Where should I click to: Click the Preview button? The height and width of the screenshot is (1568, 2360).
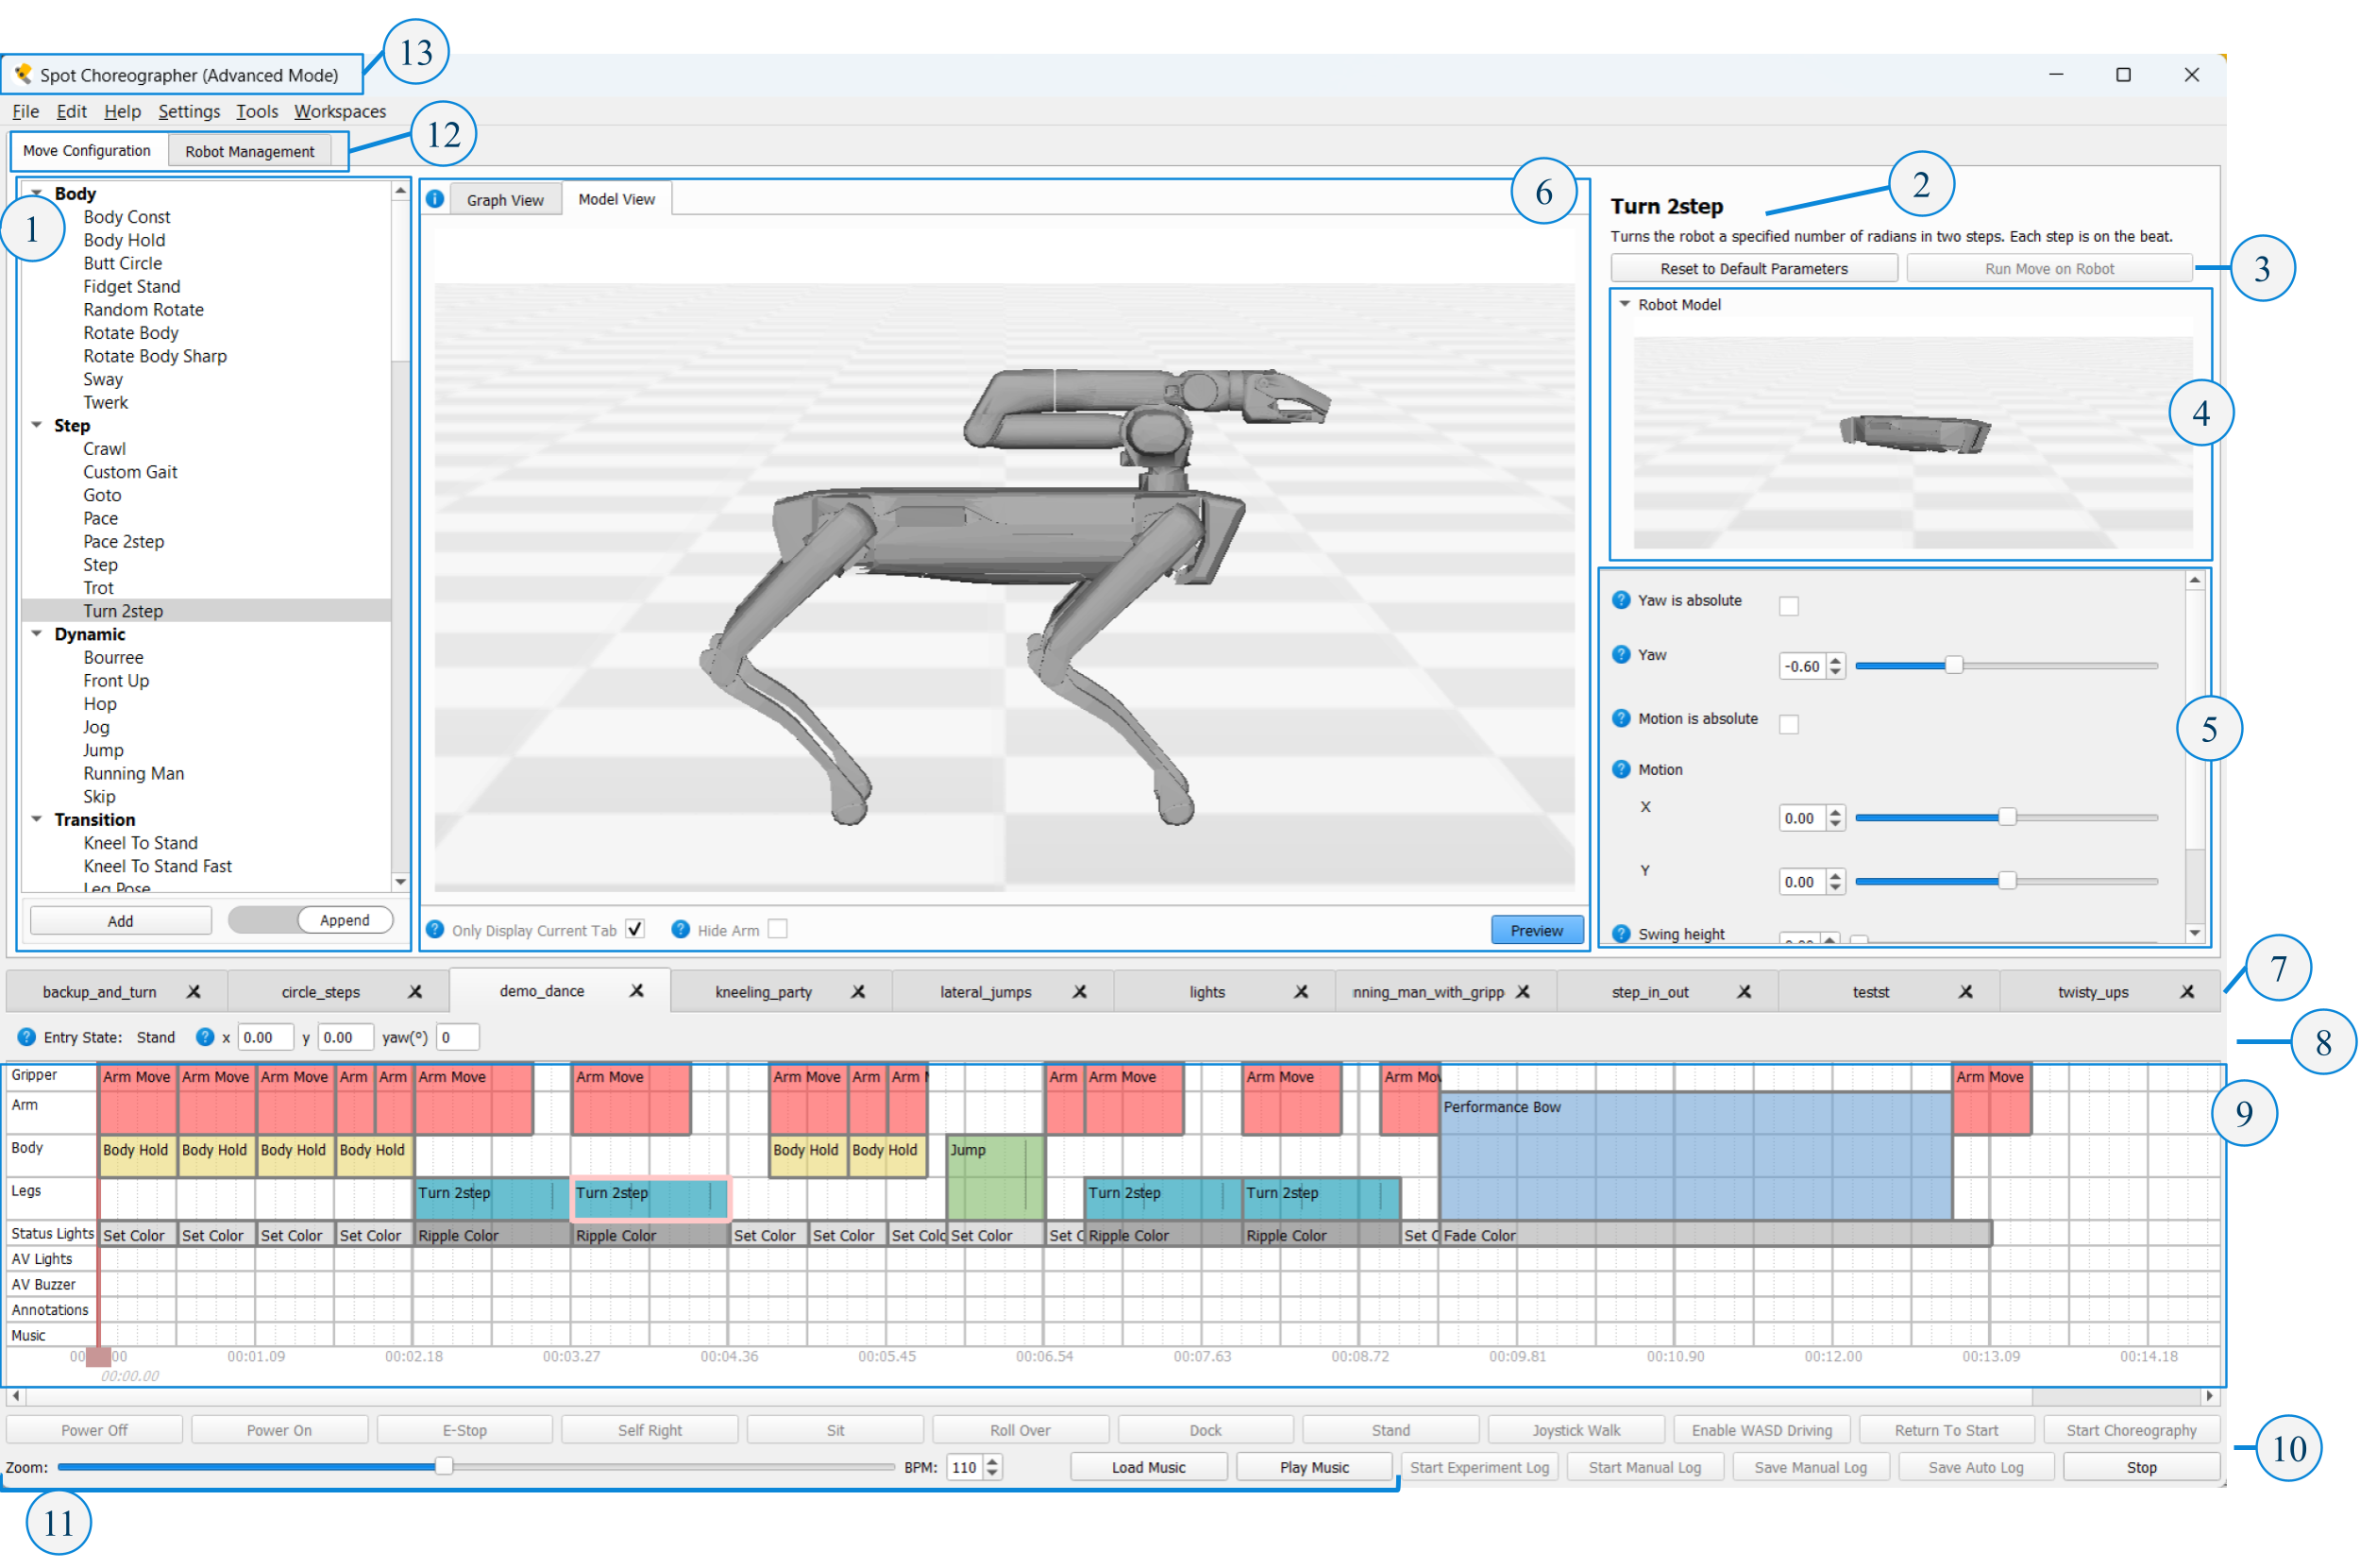(1536, 930)
